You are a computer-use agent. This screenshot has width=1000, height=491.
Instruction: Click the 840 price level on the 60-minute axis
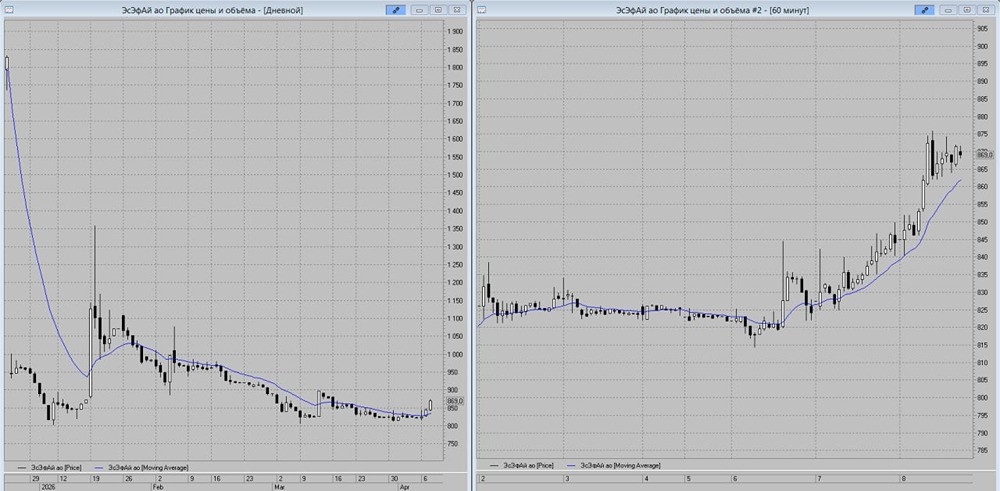[x=983, y=257]
